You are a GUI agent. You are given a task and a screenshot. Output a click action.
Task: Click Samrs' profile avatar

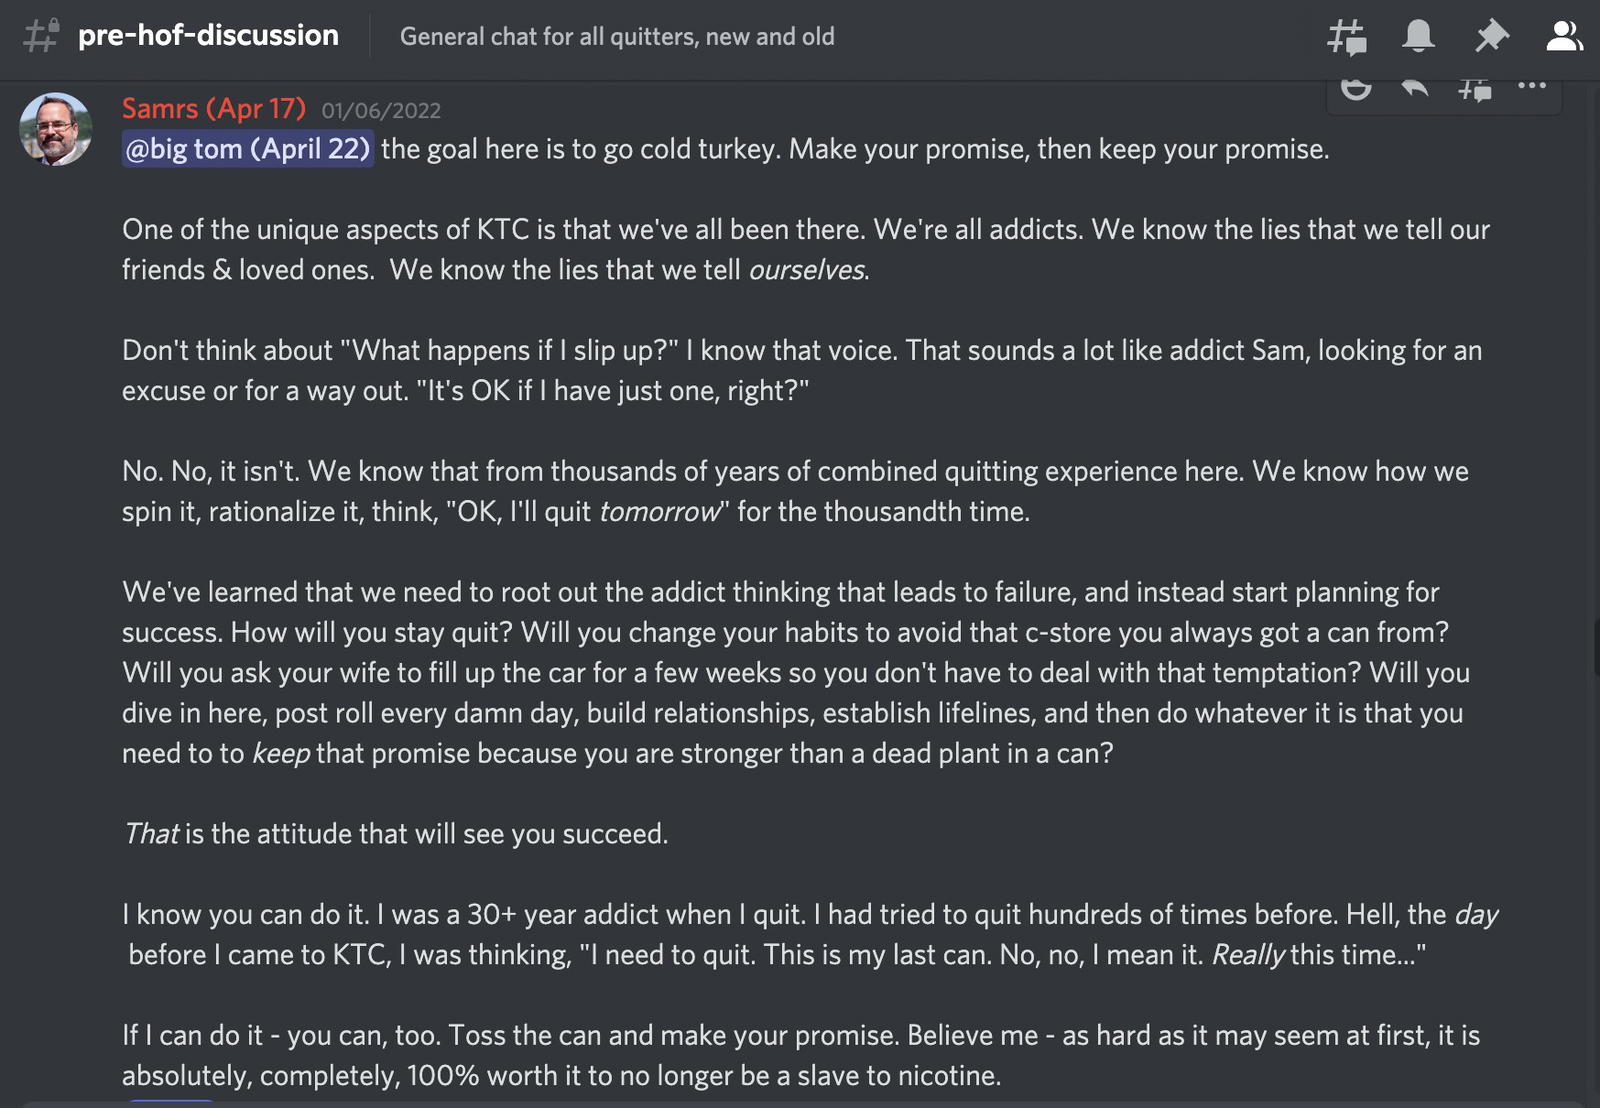(x=56, y=129)
